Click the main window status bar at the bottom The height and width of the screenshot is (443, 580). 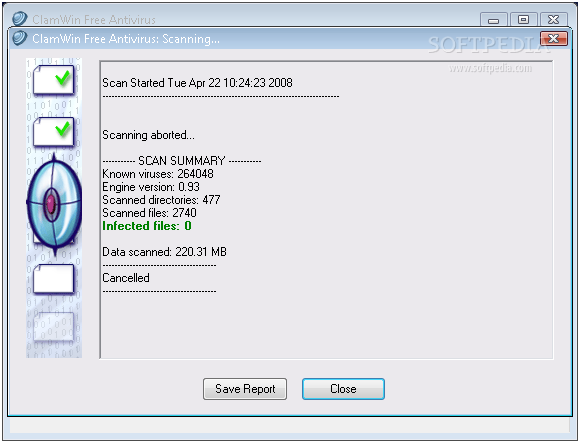(289, 426)
